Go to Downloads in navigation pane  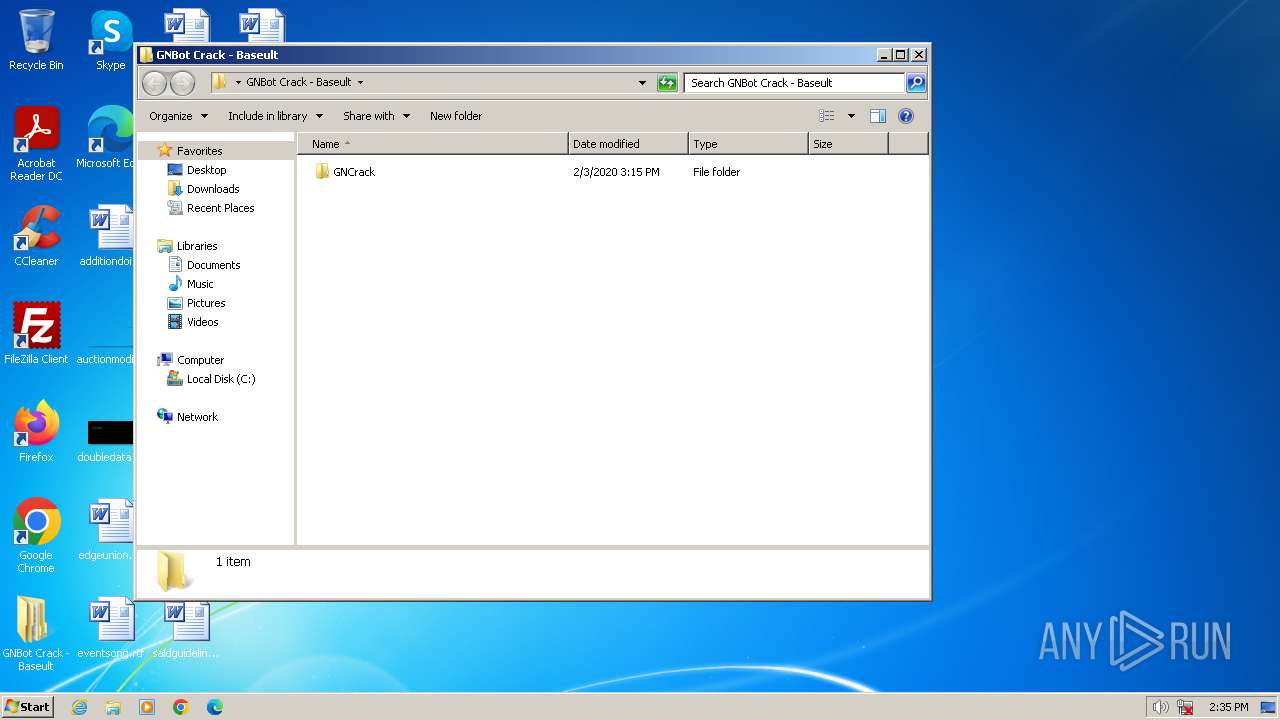pyautogui.click(x=213, y=189)
